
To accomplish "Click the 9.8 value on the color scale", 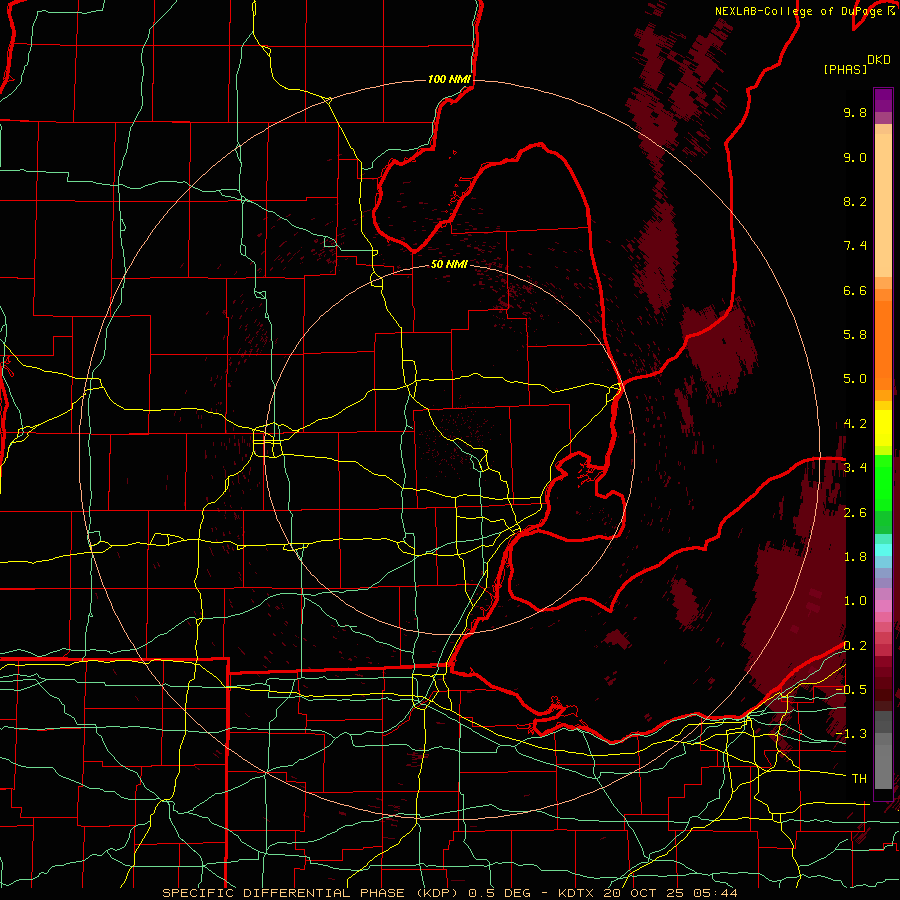I will click(x=855, y=112).
